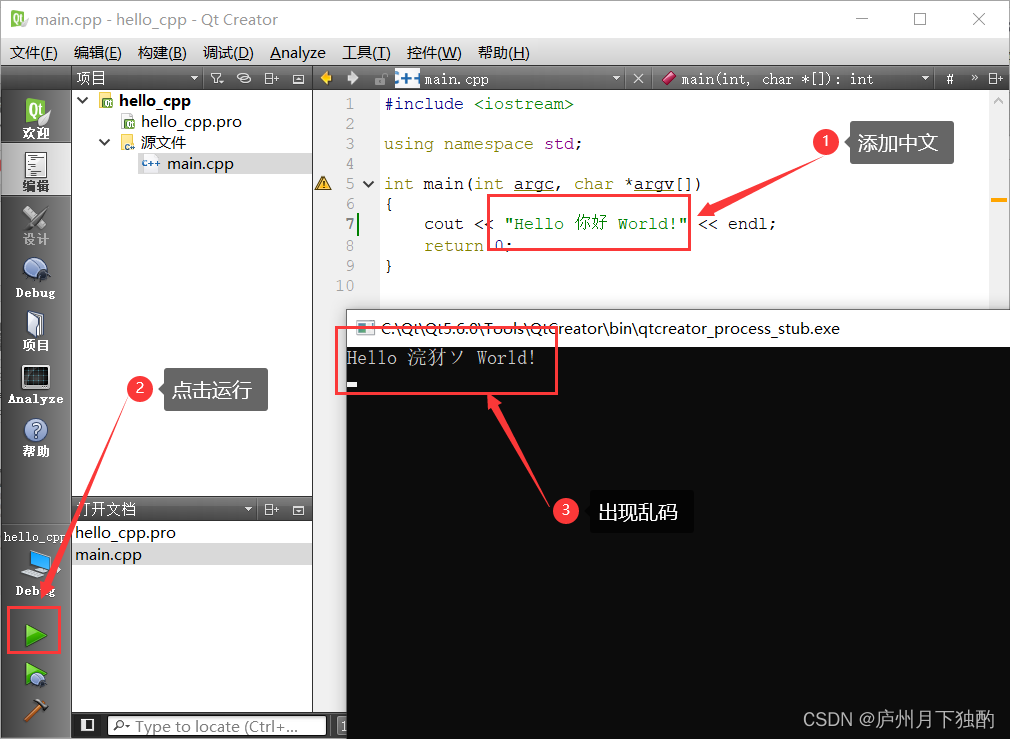Toggle synchronize with editor link icon
Screen dimensions: 1010x739
coord(243,79)
